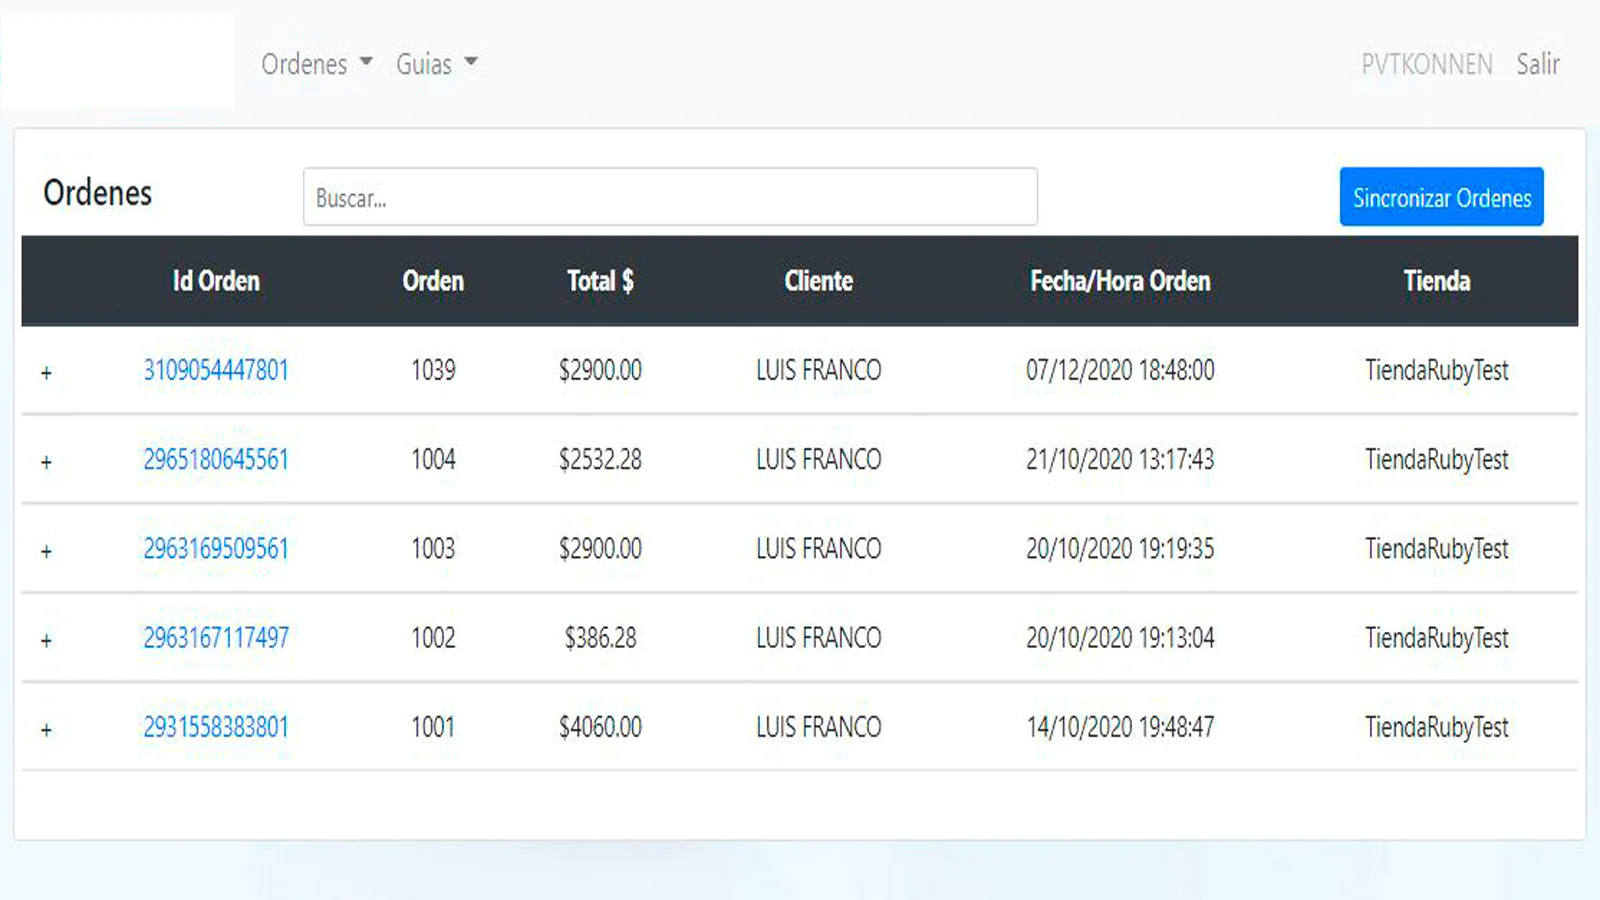The width and height of the screenshot is (1600, 900).
Task: Click TiendaRubyTest in order 1004 row
Action: [1437, 460]
